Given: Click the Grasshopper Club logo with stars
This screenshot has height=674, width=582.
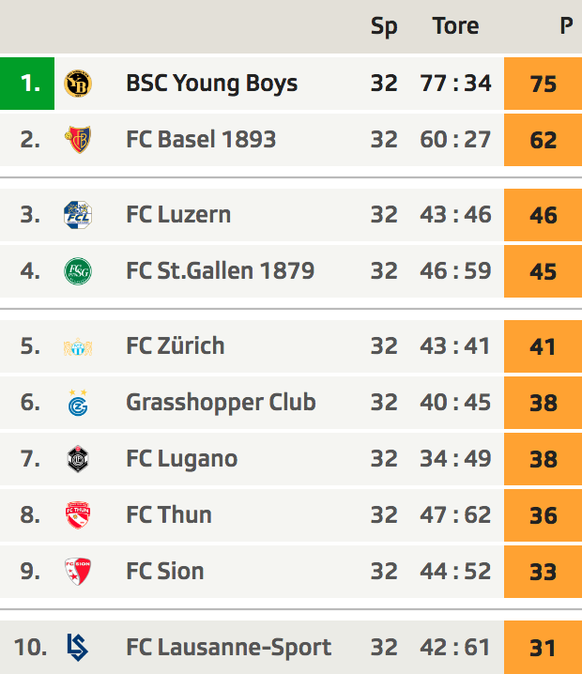Looking at the screenshot, I should (78, 403).
